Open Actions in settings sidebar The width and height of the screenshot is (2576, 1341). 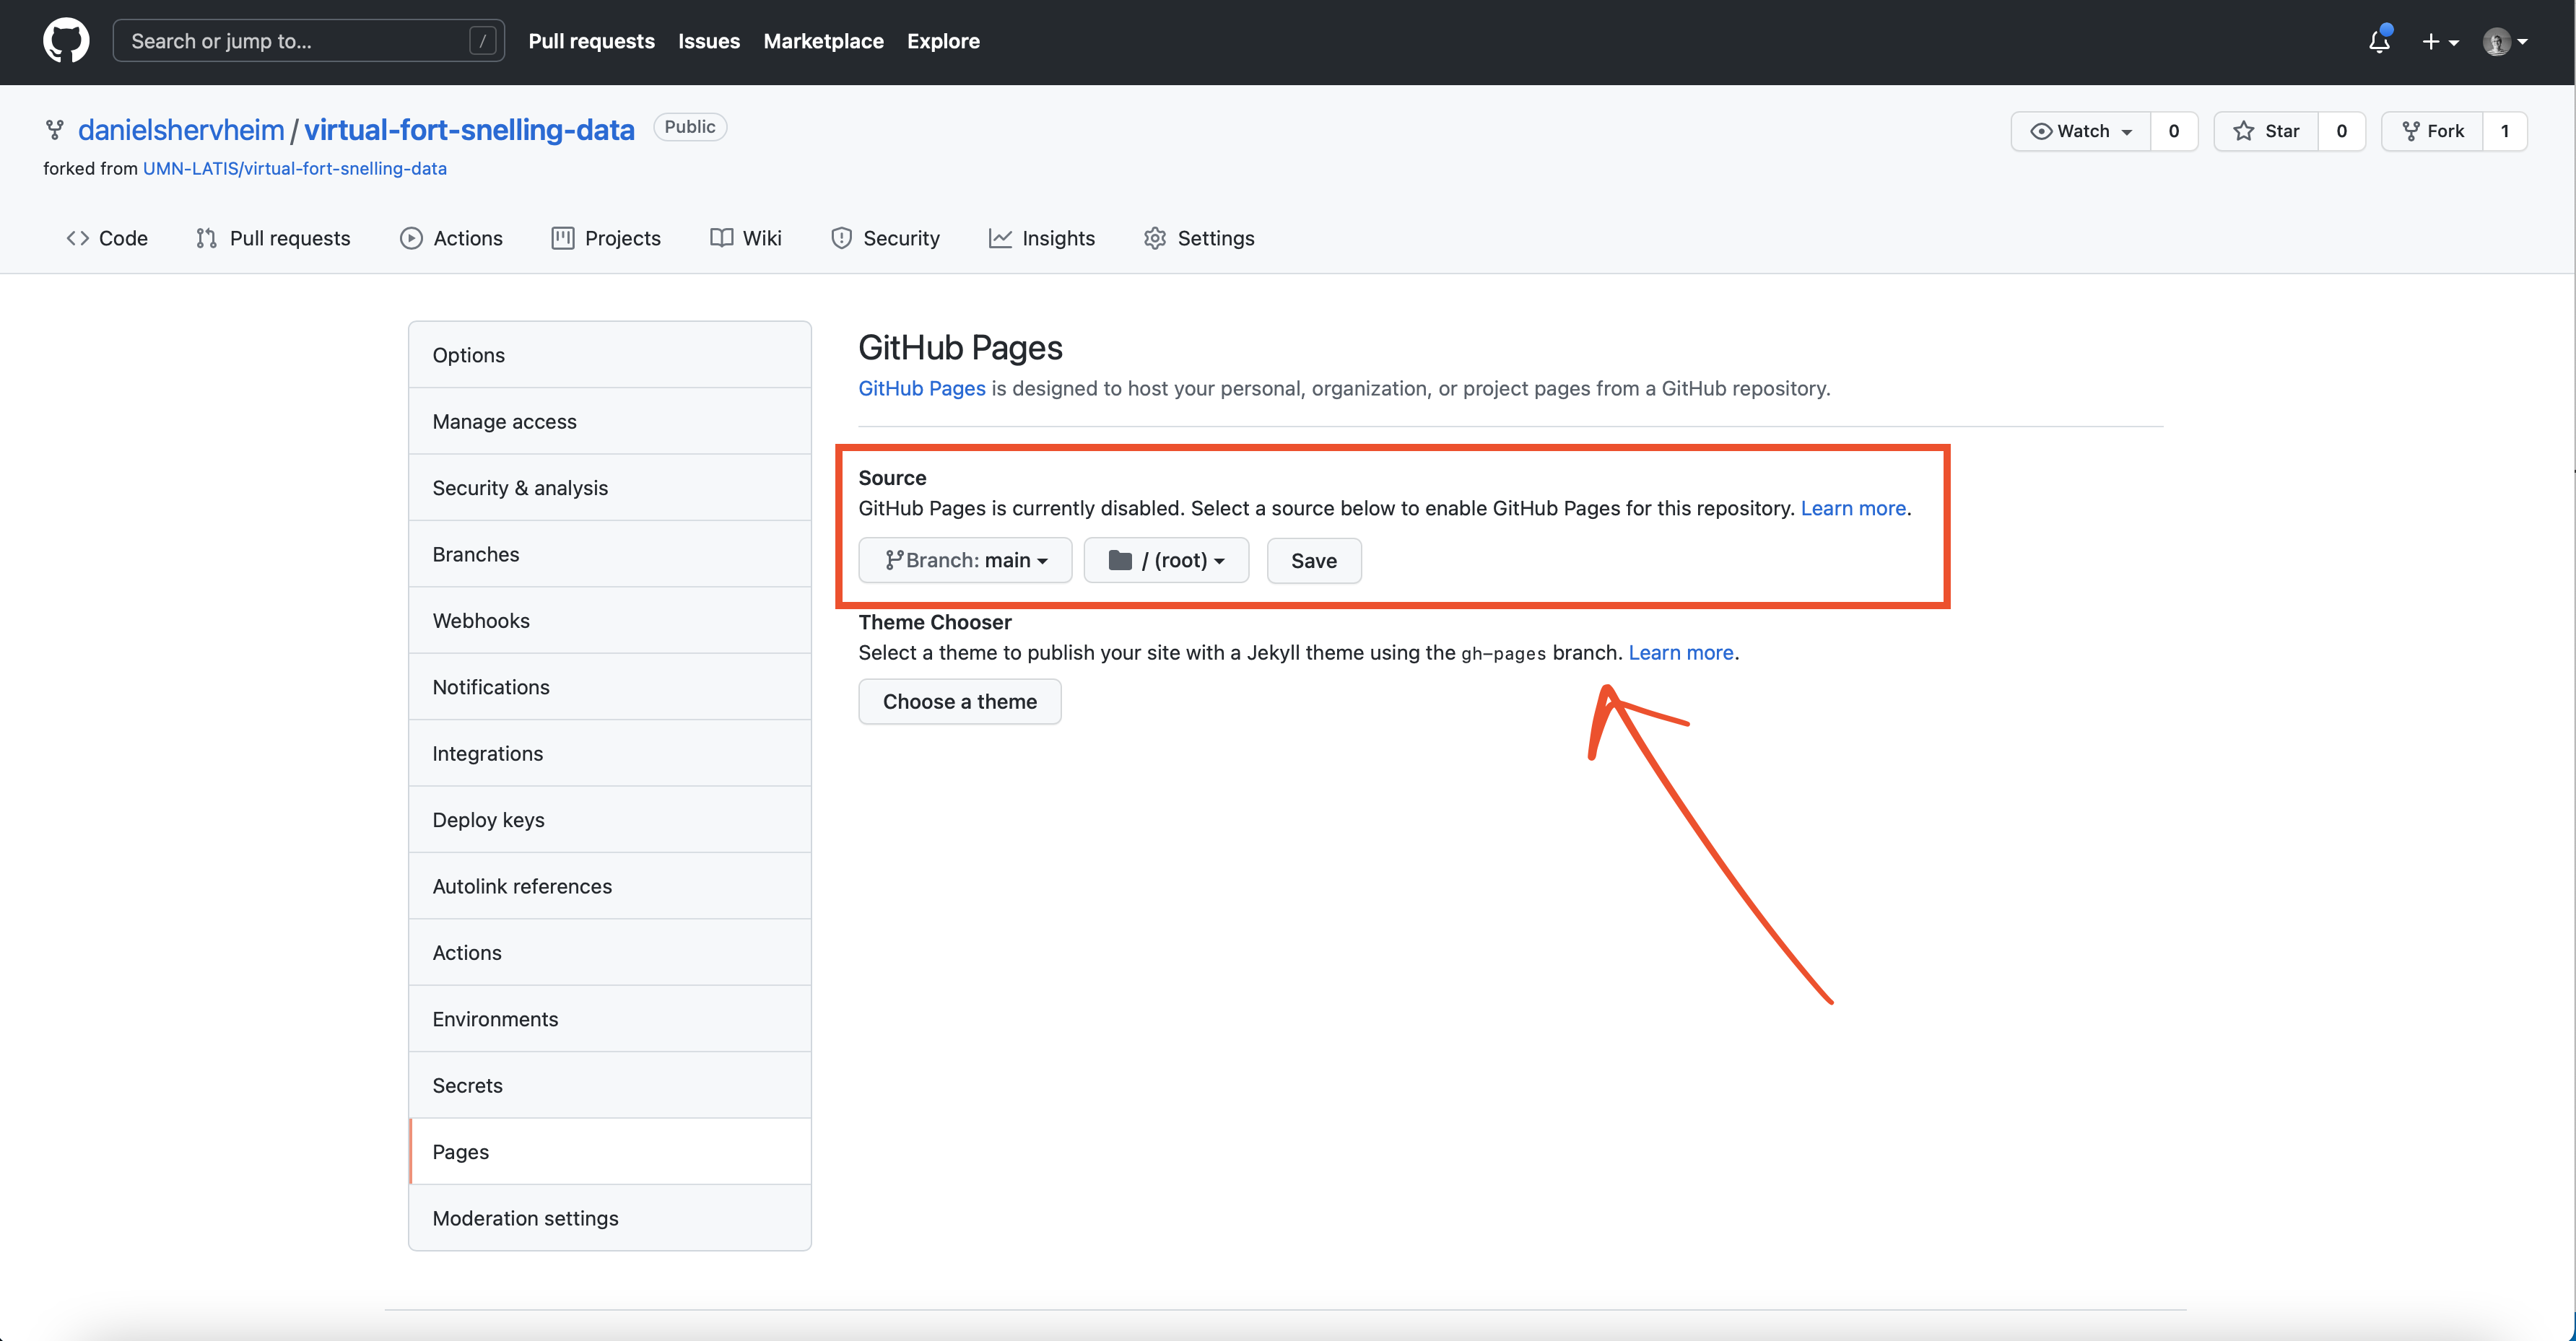tap(610, 953)
